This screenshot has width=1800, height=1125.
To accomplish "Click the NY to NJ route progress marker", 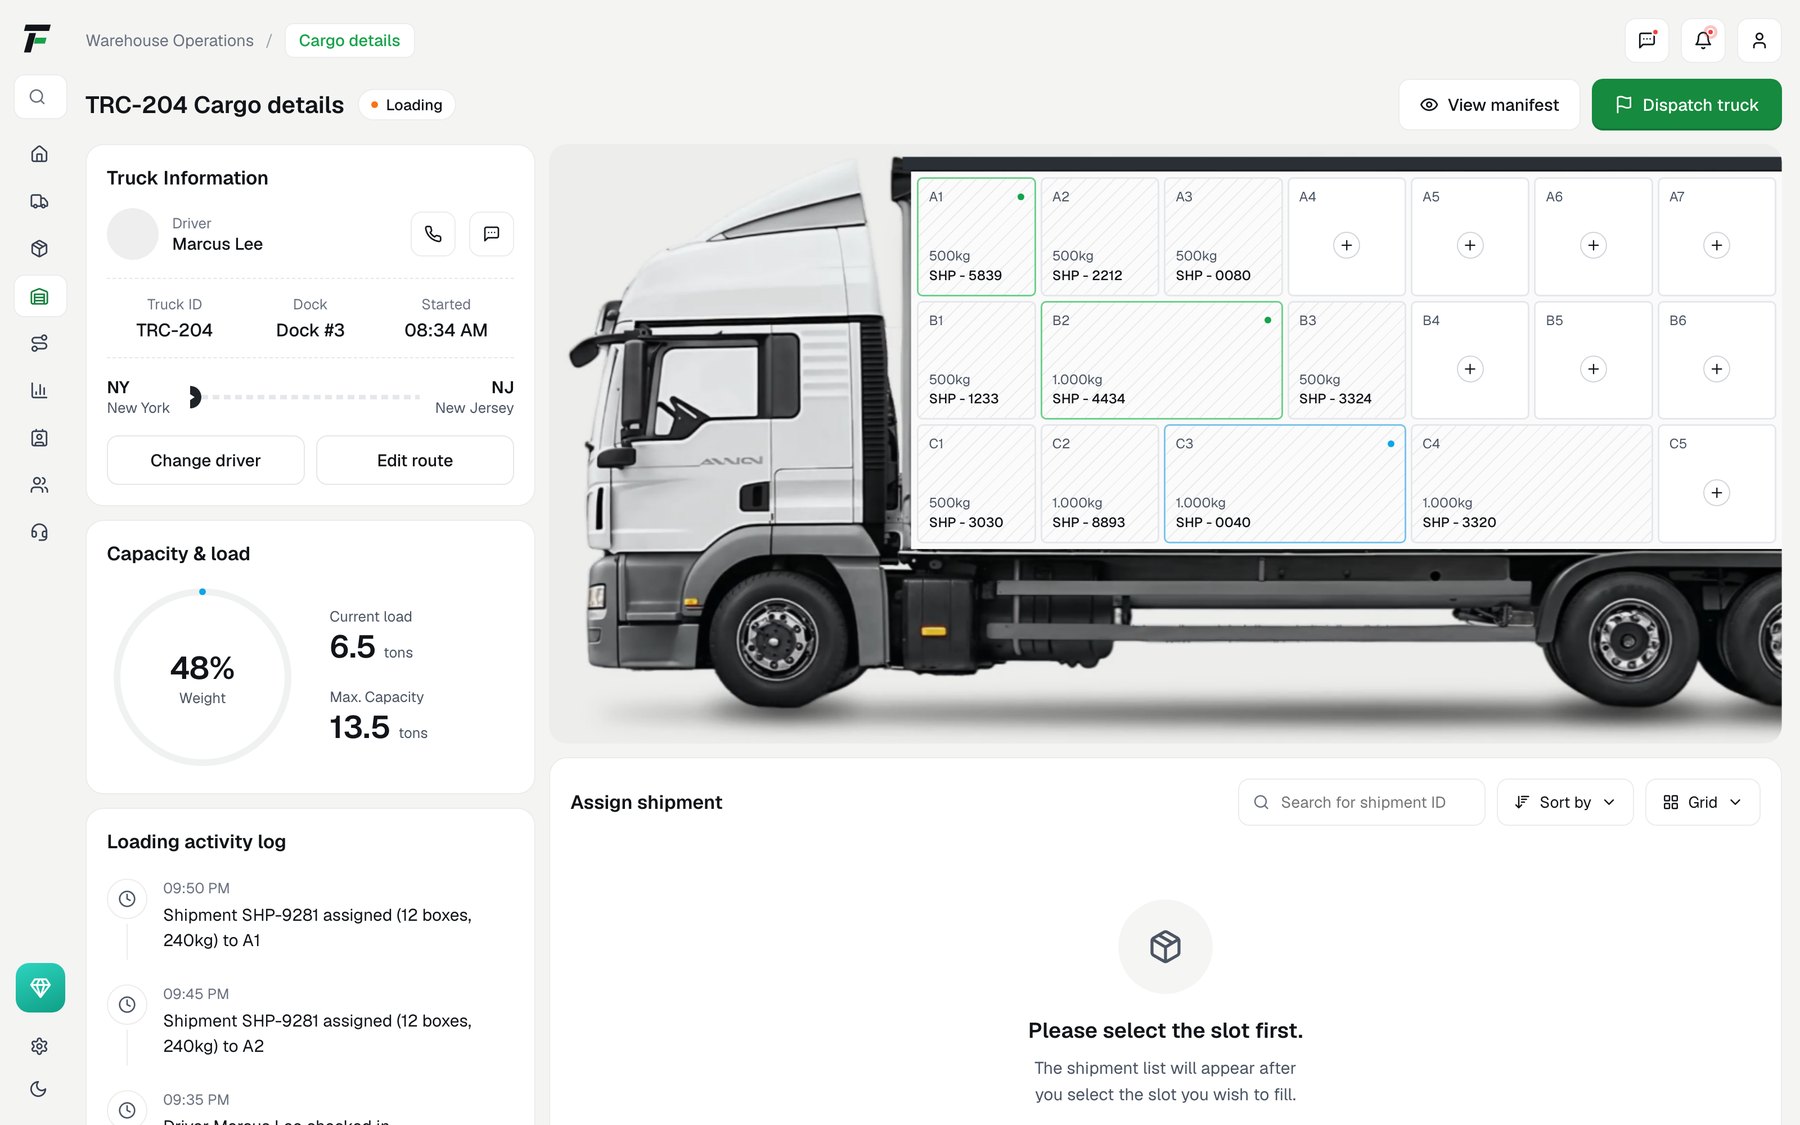I will (x=195, y=397).
